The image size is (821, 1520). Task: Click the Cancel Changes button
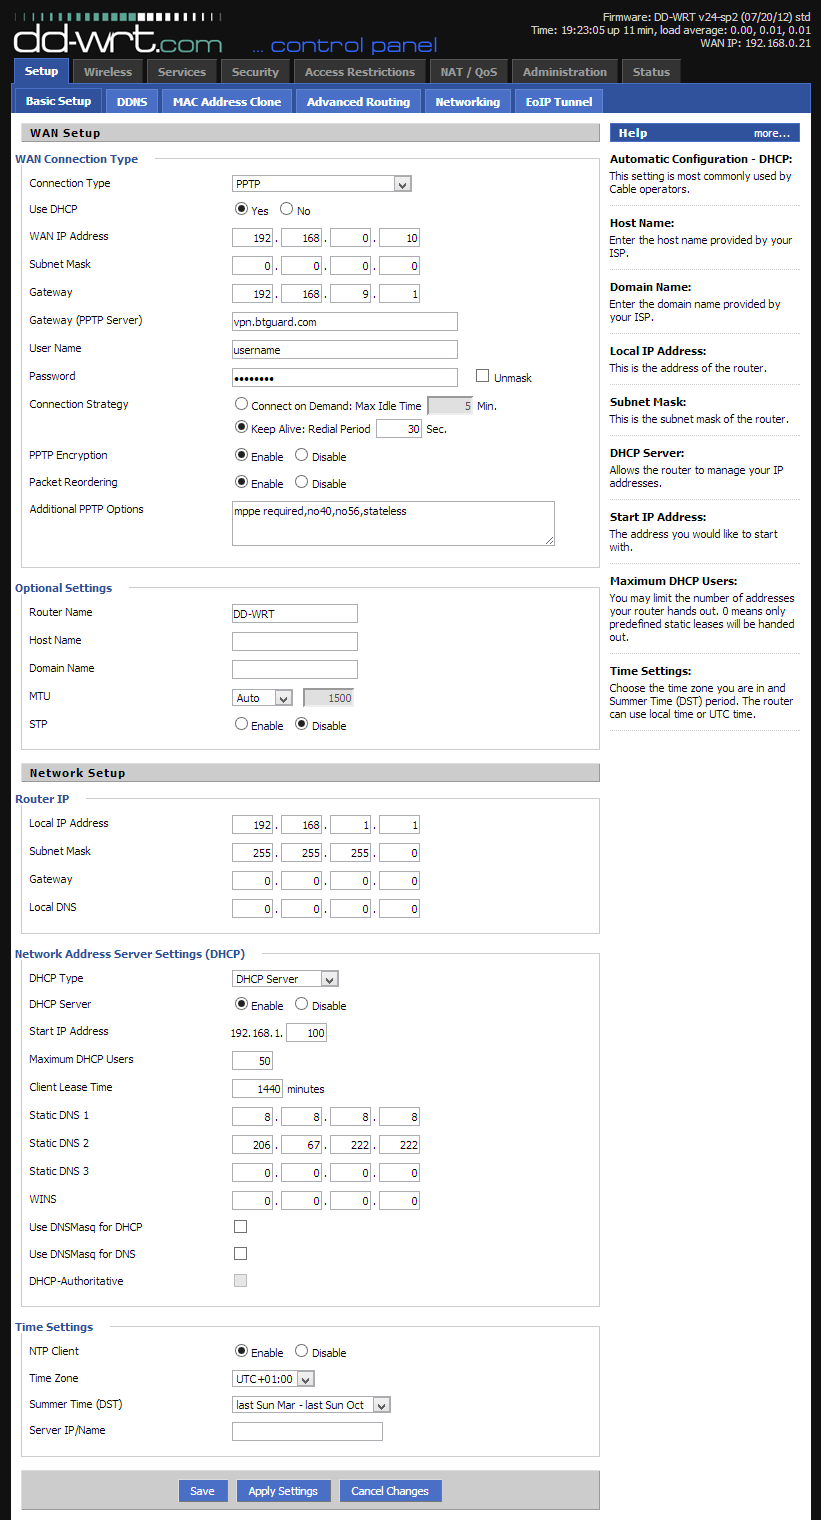pyautogui.click(x=390, y=1491)
